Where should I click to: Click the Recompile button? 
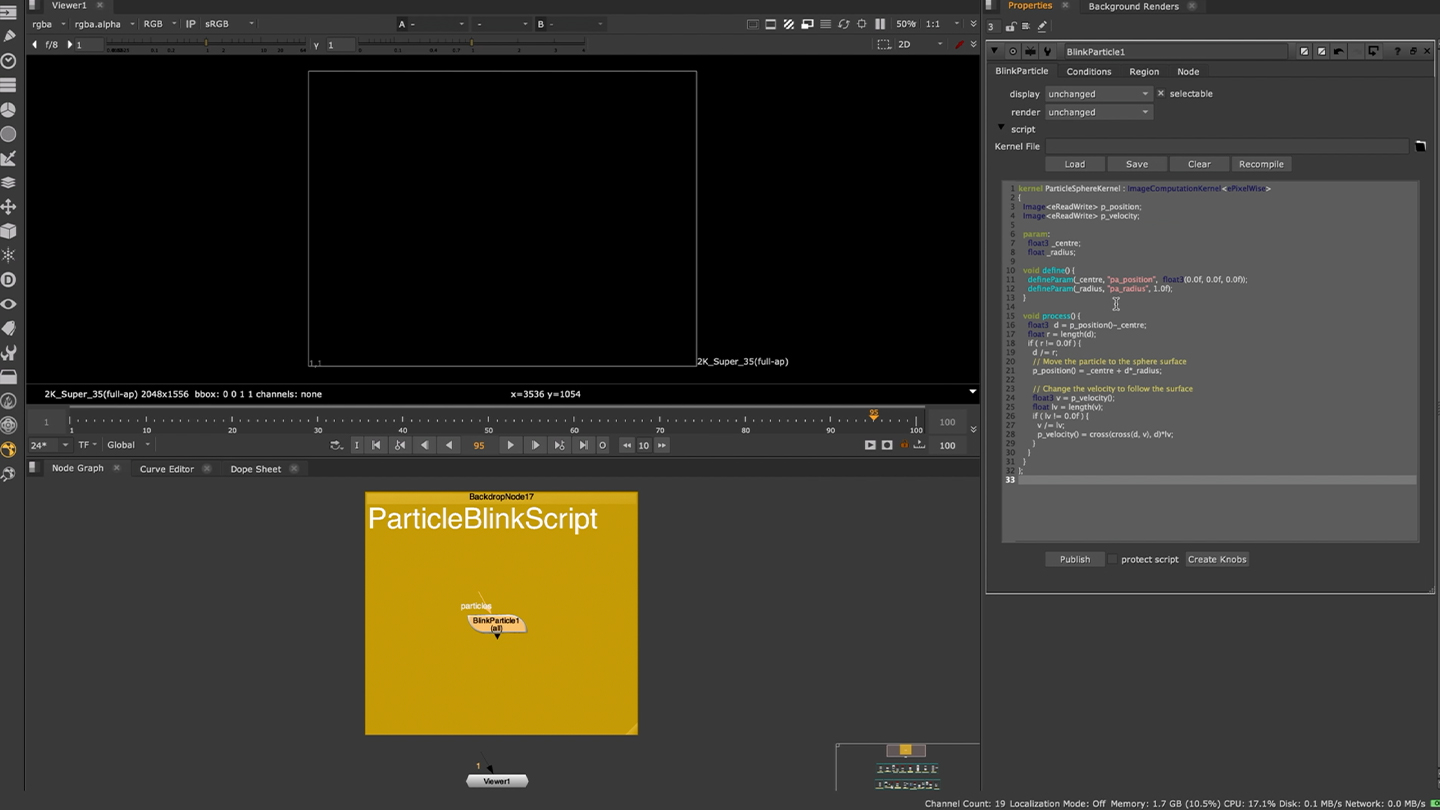click(x=1260, y=164)
